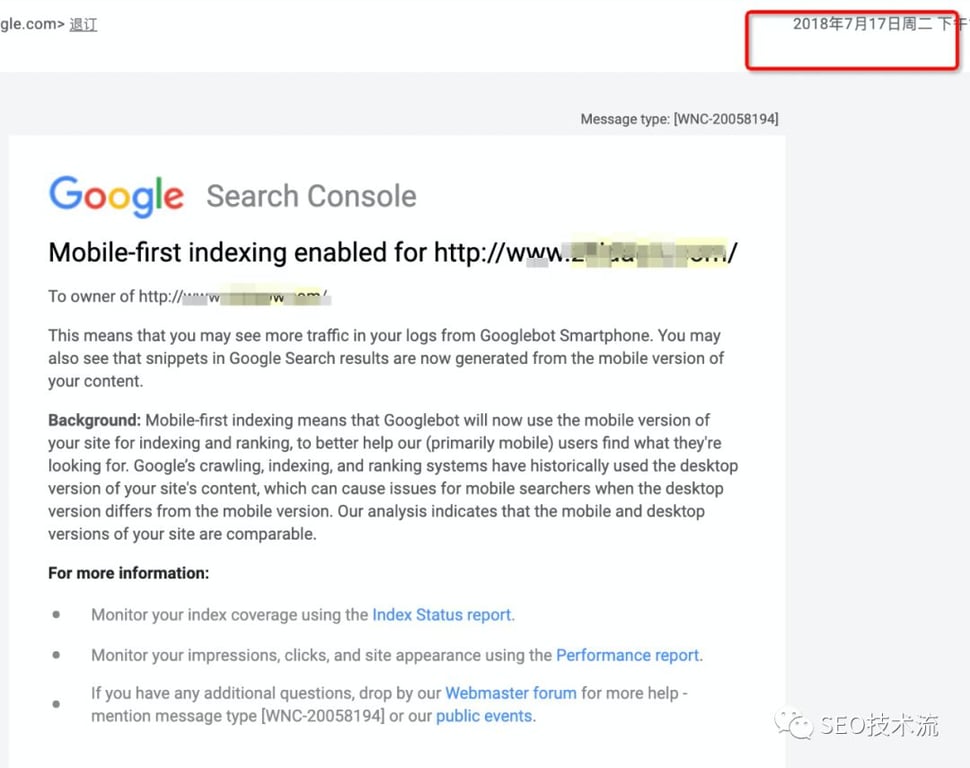Visit the Webmaster forum link

click(x=510, y=693)
